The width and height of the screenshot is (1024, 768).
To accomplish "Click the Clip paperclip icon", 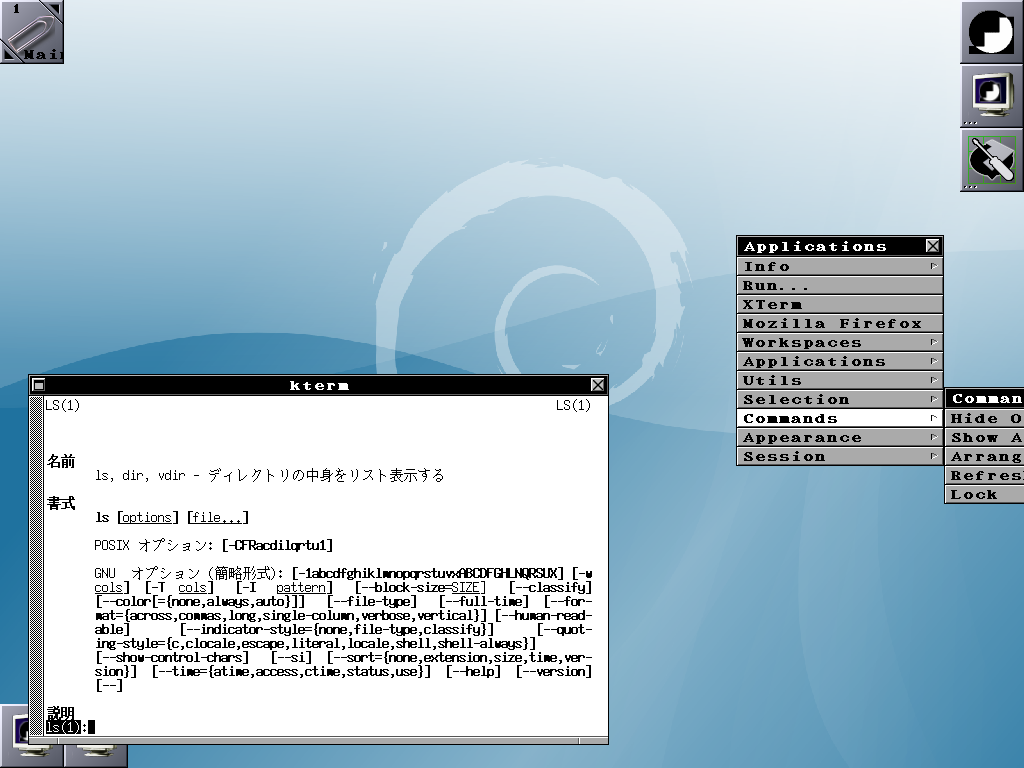I will (29, 31).
